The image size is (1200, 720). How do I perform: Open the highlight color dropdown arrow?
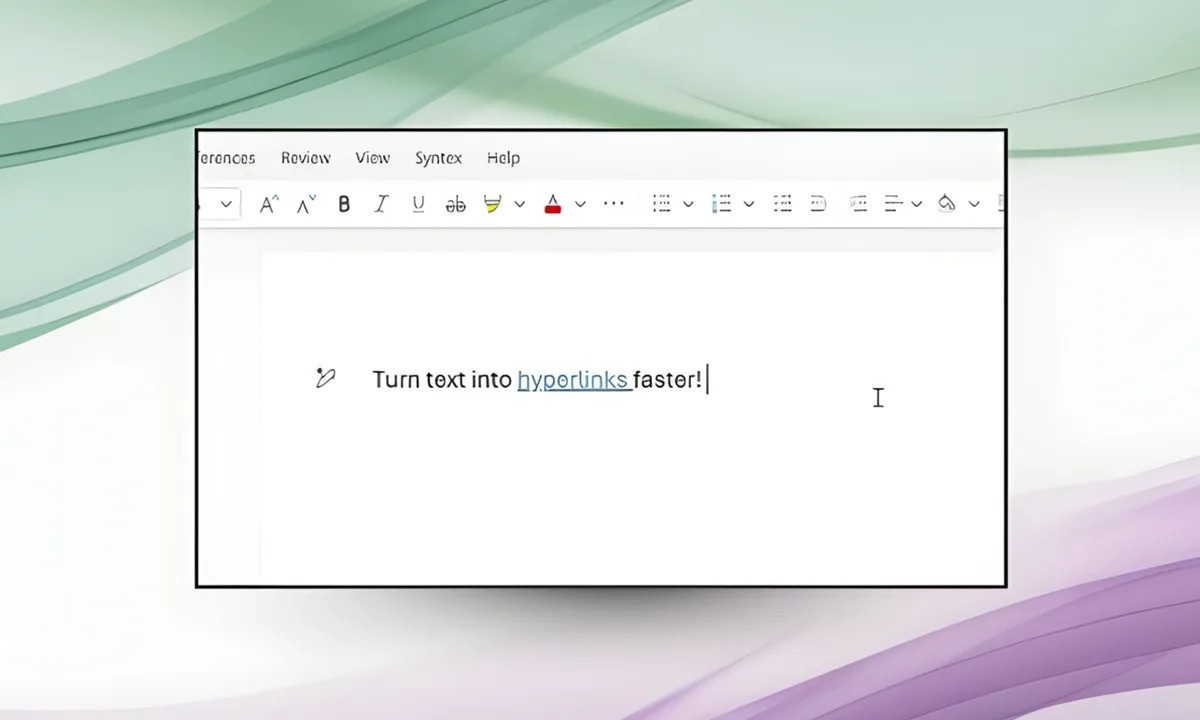click(x=520, y=204)
